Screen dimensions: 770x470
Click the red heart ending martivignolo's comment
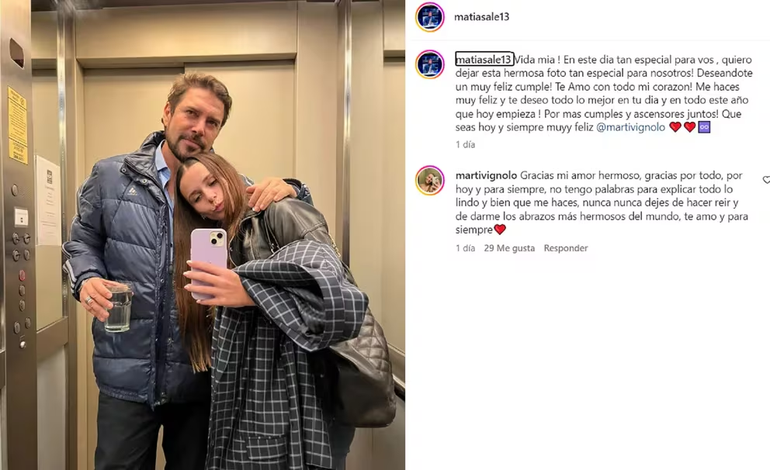pyautogui.click(x=500, y=229)
